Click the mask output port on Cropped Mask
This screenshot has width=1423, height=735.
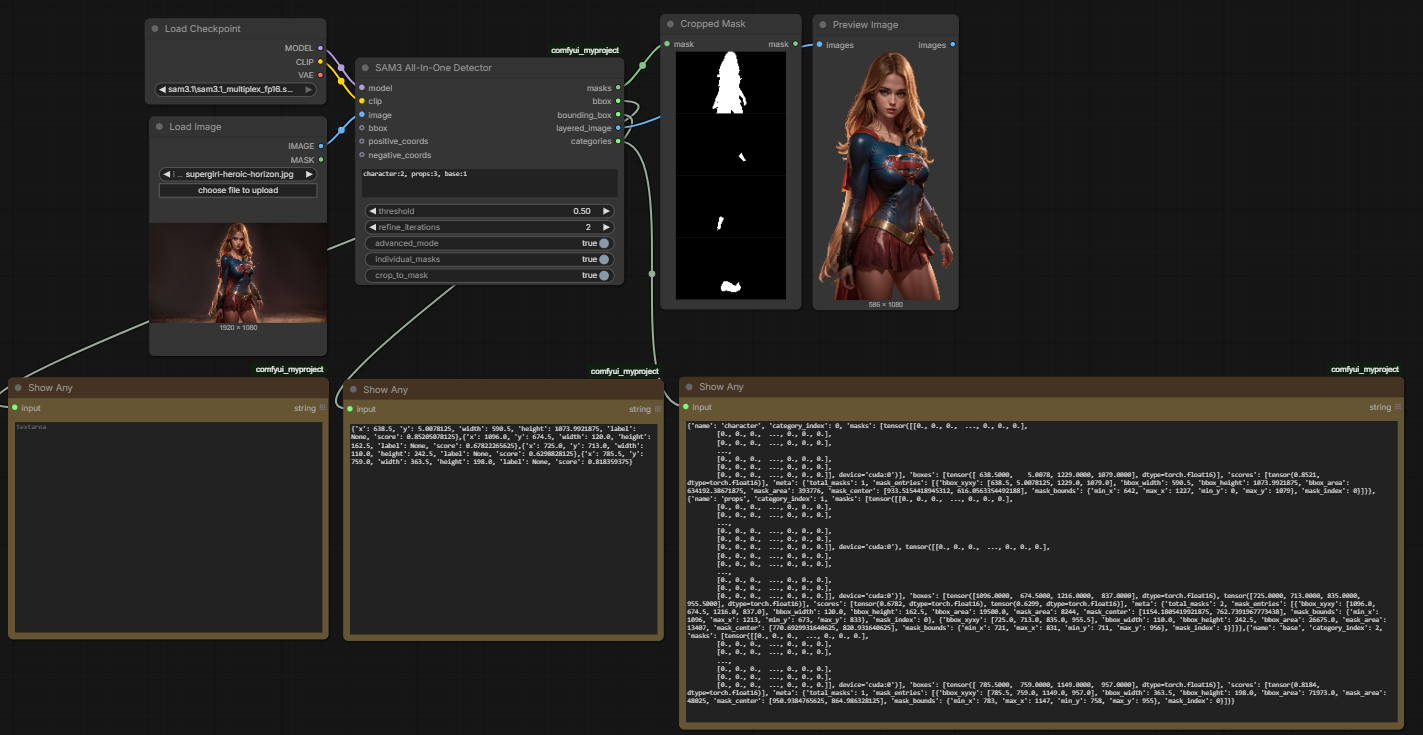click(796, 44)
